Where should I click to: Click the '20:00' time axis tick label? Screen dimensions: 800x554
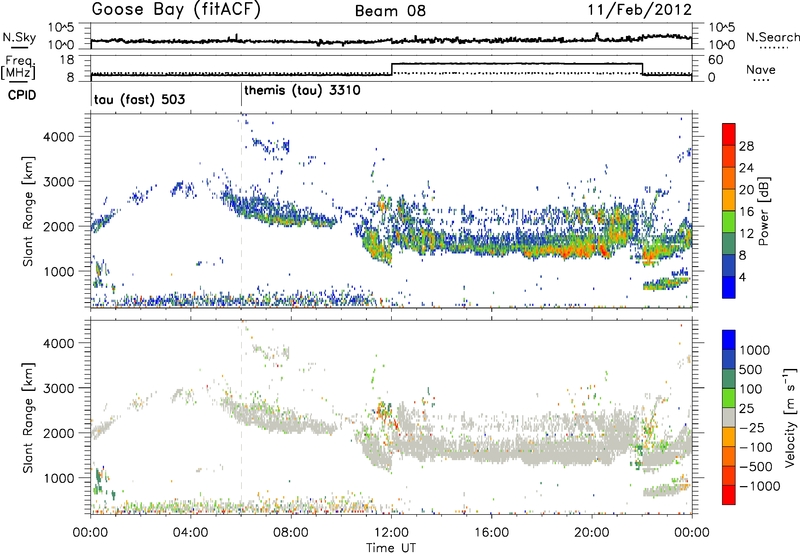[592, 533]
